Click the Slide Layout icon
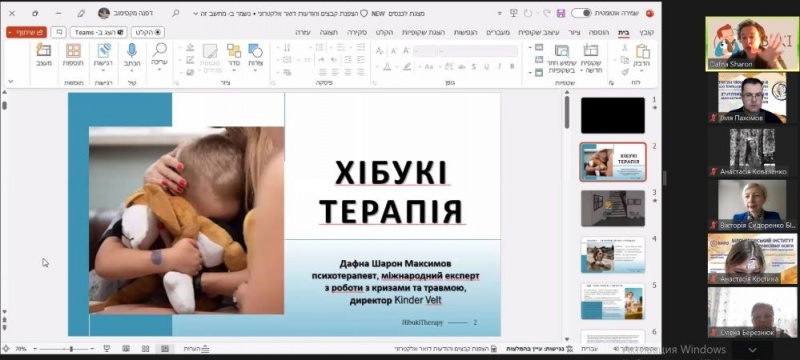The image size is (800, 360). point(539,47)
